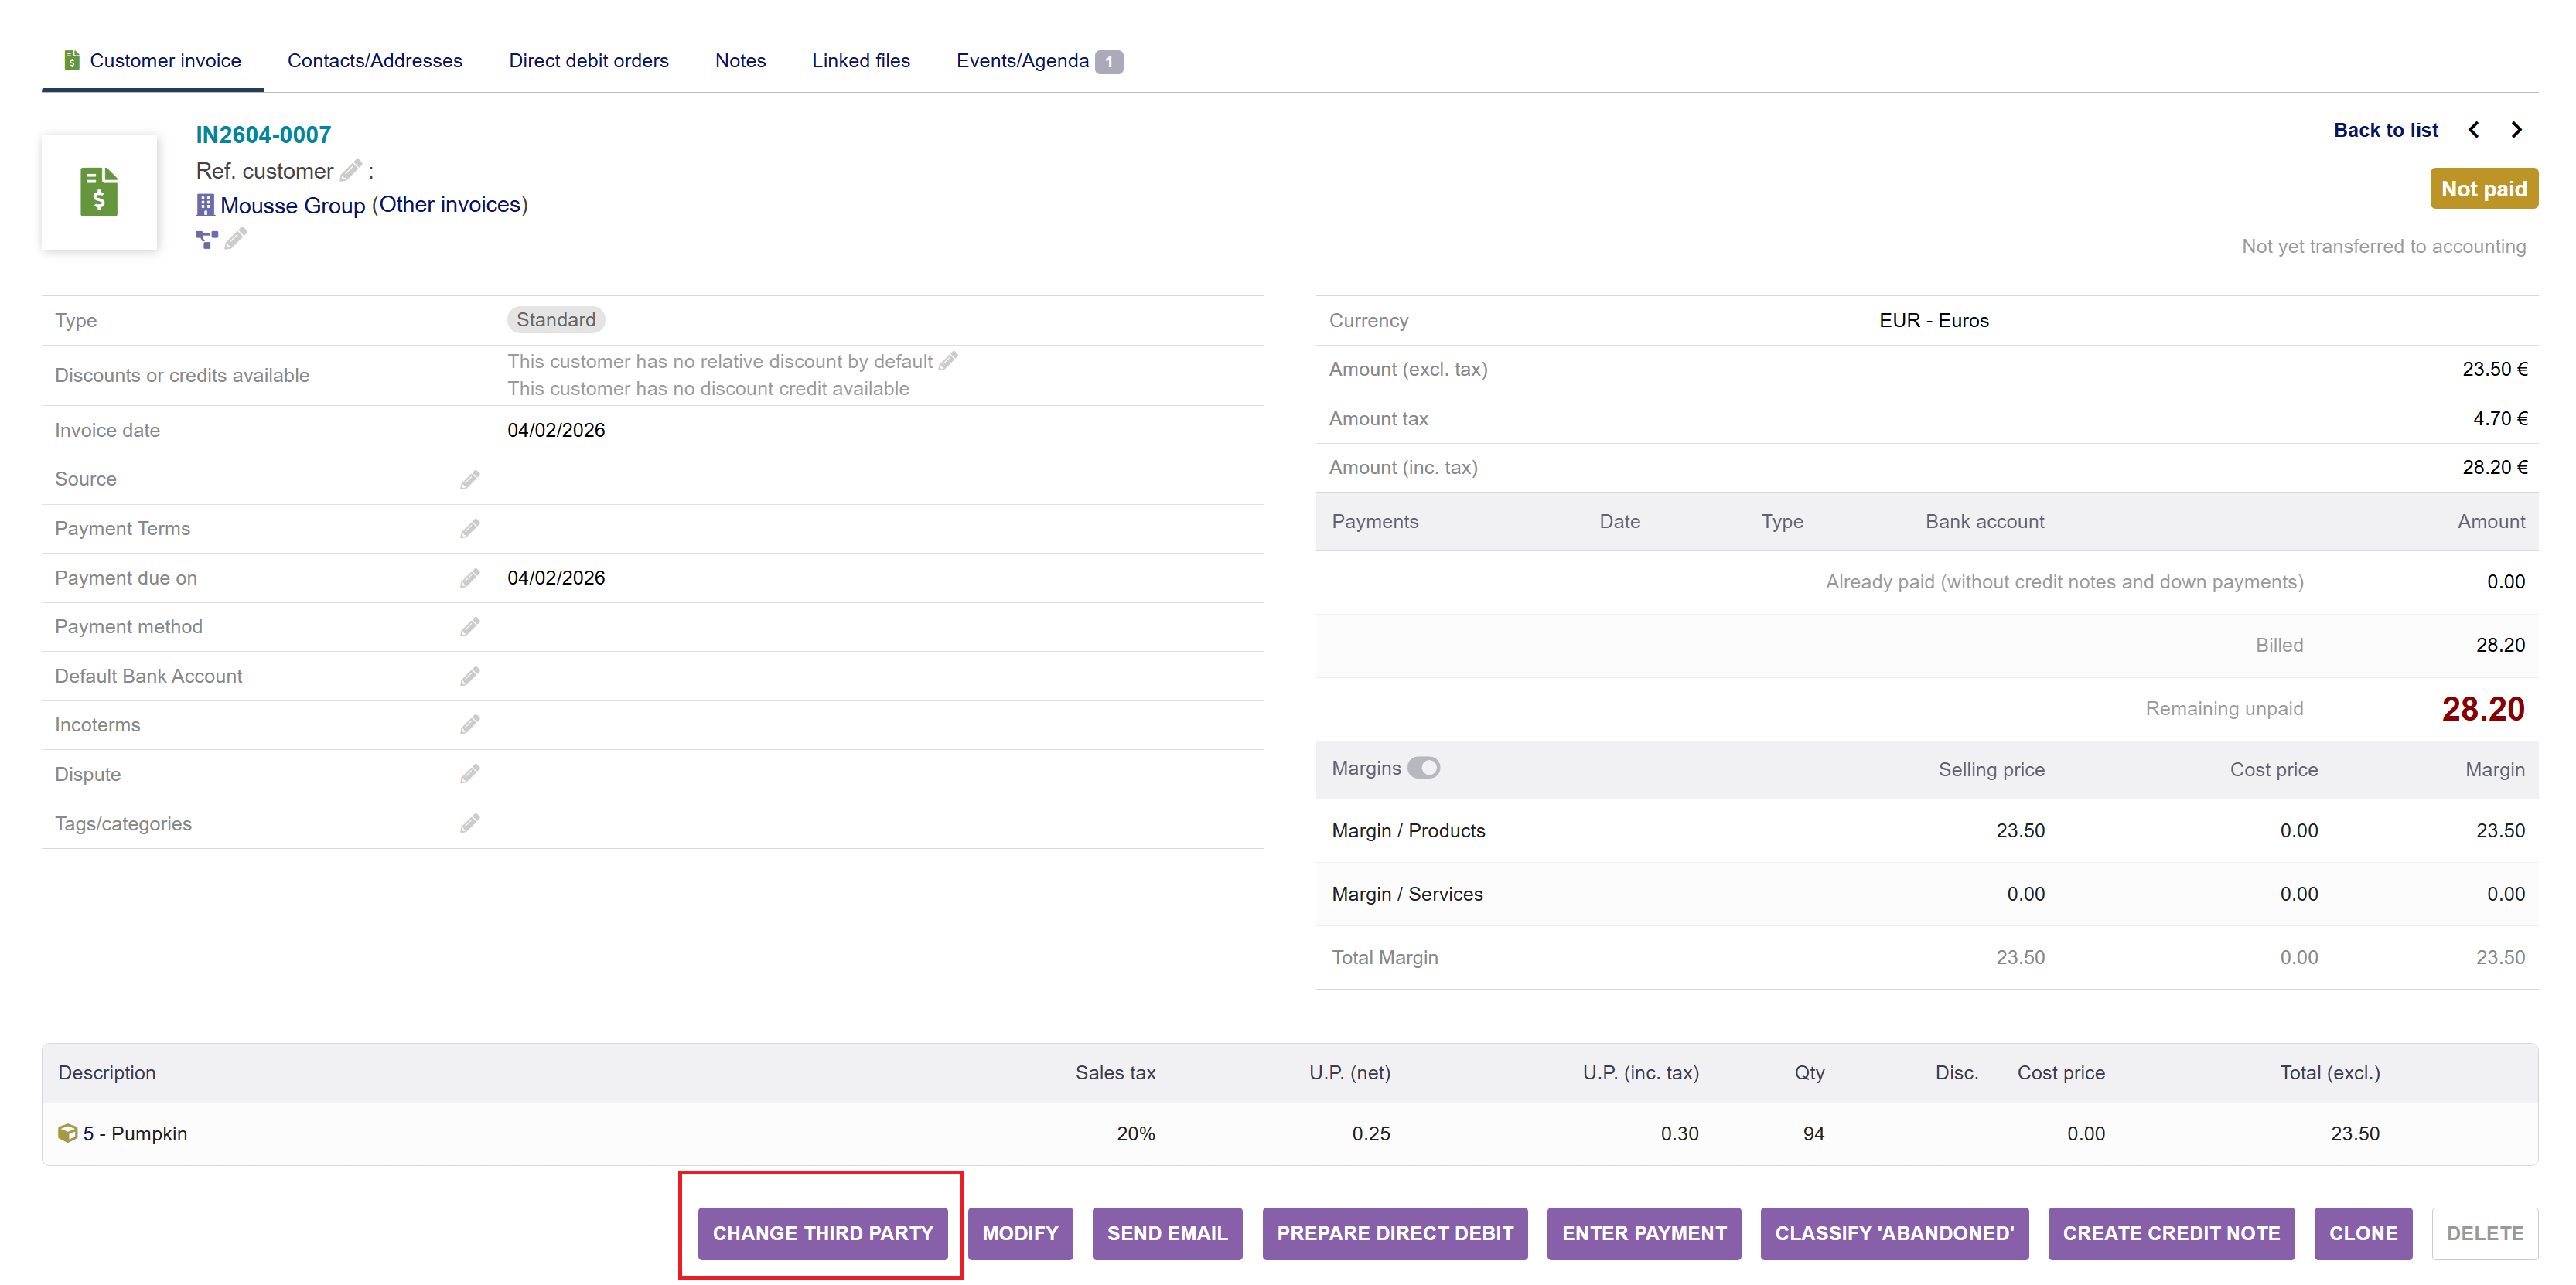2576x1285 pixels.
Task: Toggle the Margins switch
Action: pos(1423,768)
